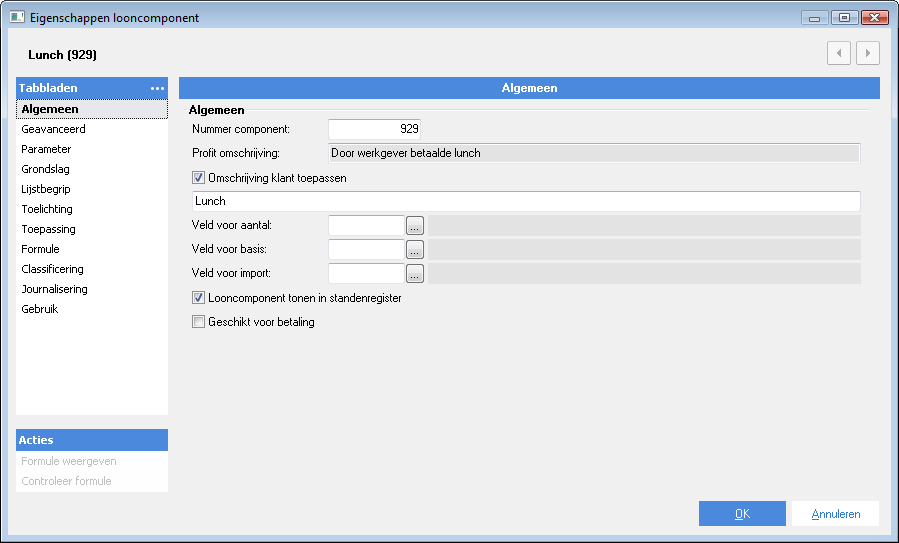899x543 pixels.
Task: Go to previous looncomponent with left arrow
Action: [839, 53]
